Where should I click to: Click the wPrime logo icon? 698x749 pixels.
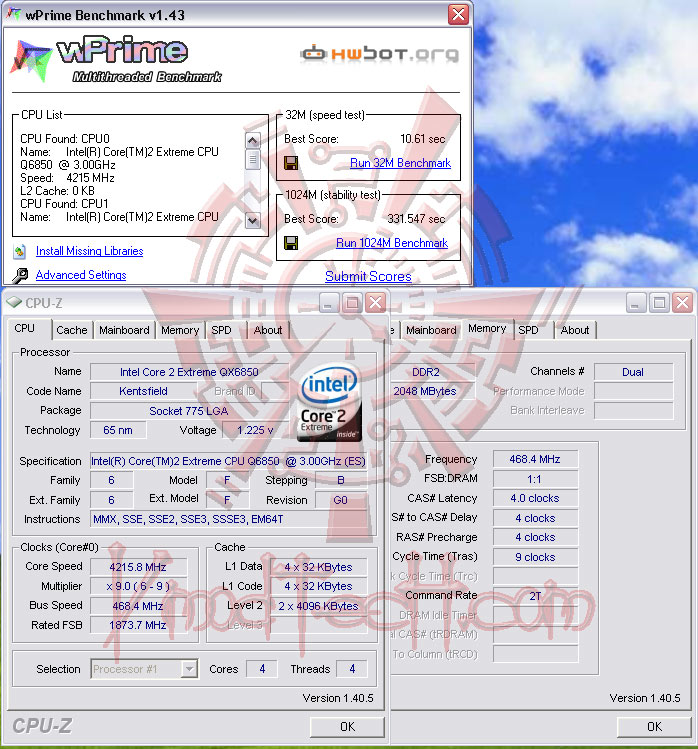[x=31, y=60]
